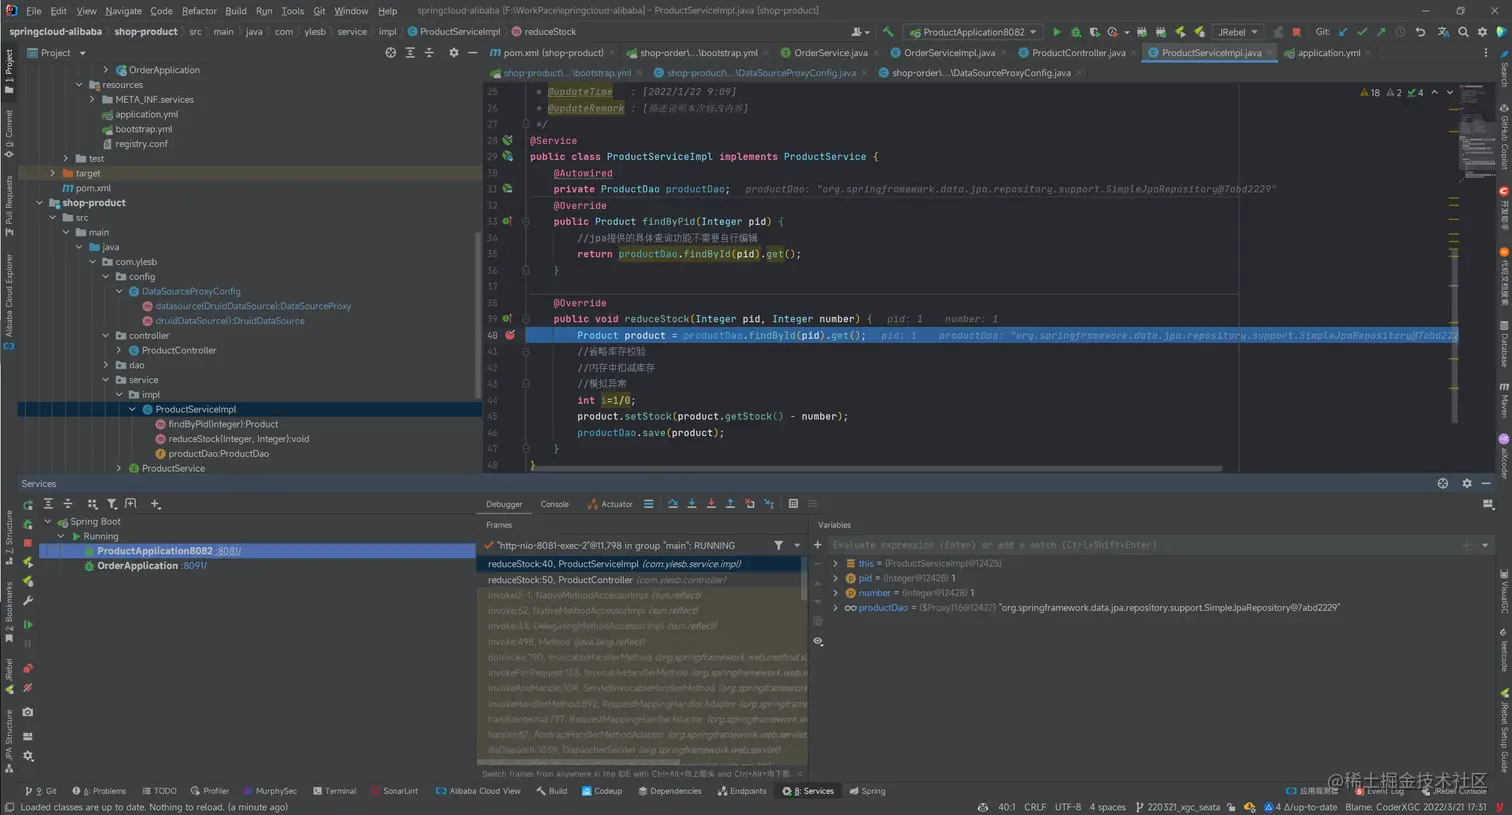Open Search Everywhere magnifier icon
This screenshot has width=1512, height=815.
[x=1463, y=32]
